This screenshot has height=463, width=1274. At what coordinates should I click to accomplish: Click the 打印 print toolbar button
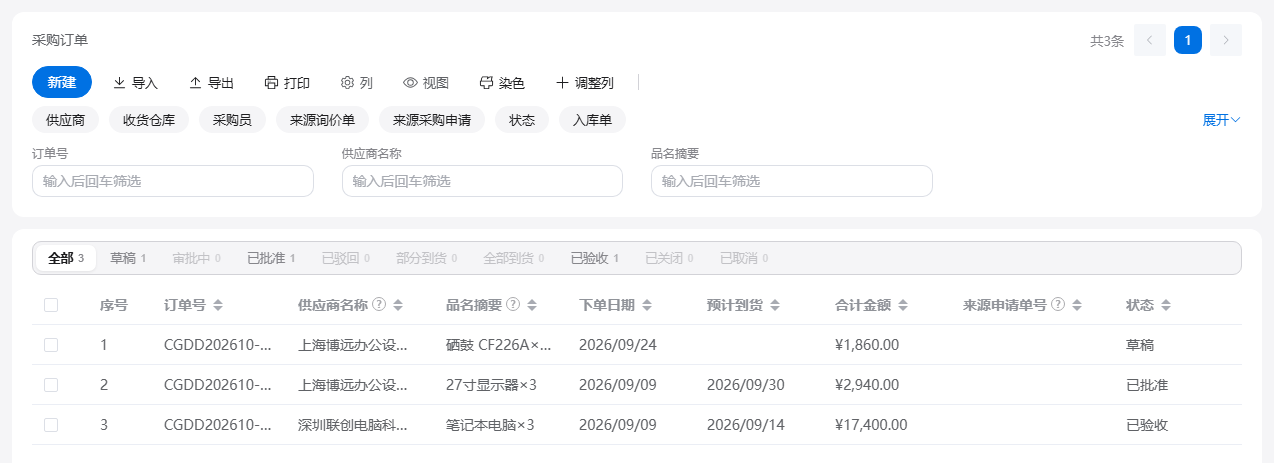[x=287, y=83]
